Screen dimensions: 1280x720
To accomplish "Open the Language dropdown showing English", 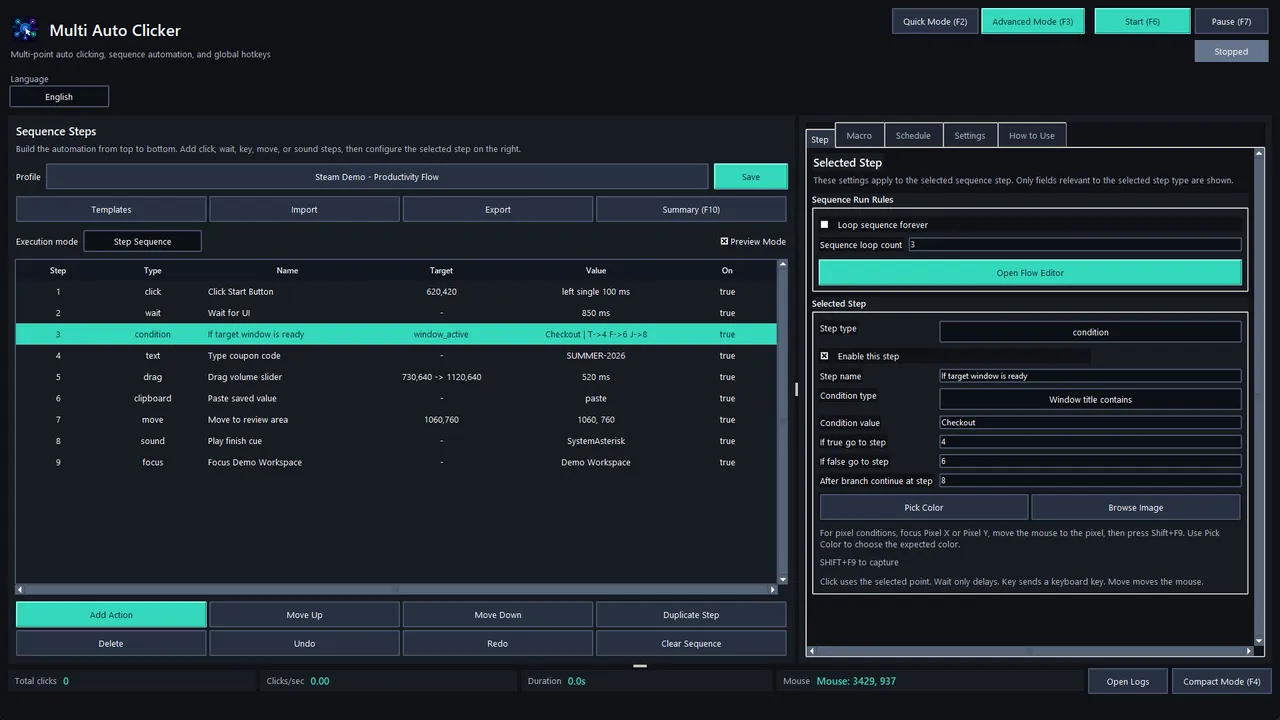I will [59, 97].
